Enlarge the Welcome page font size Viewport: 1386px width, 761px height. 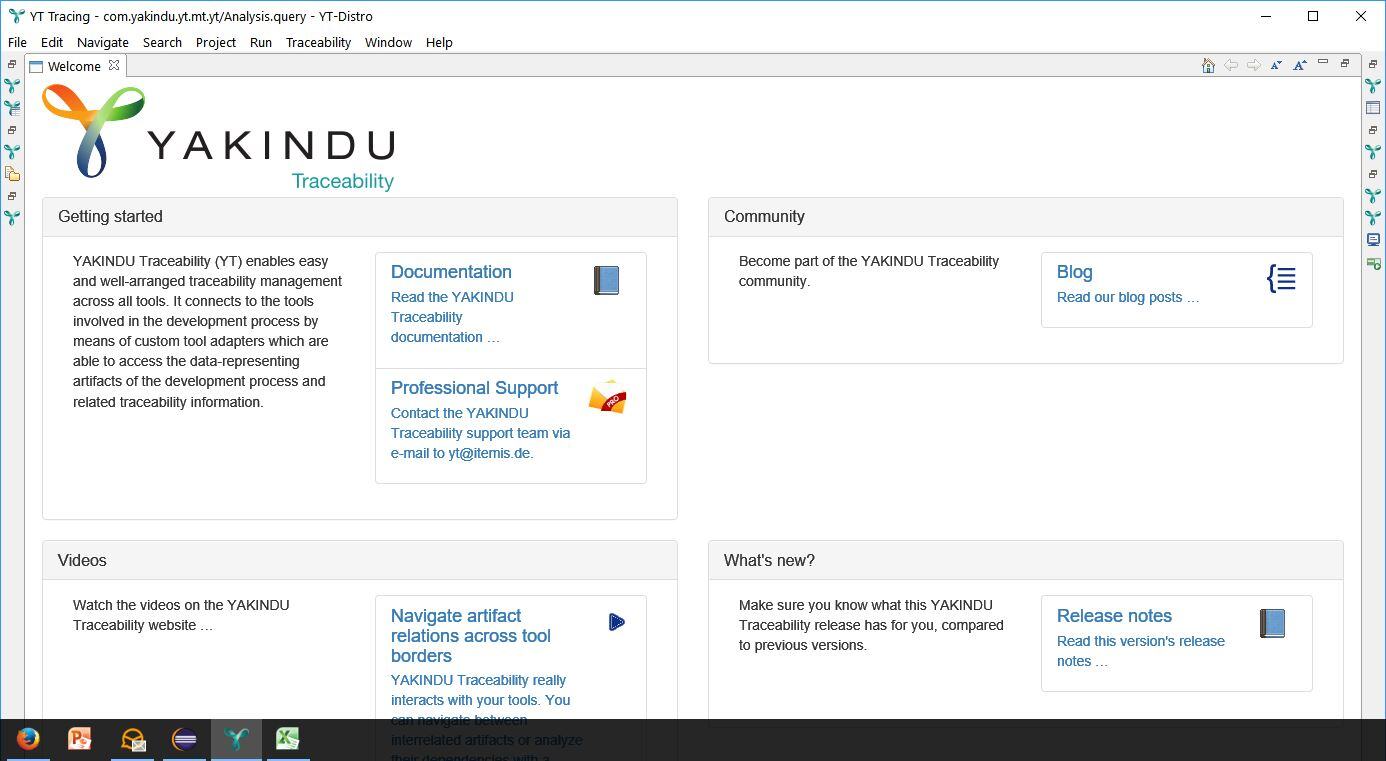pyautogui.click(x=1300, y=66)
